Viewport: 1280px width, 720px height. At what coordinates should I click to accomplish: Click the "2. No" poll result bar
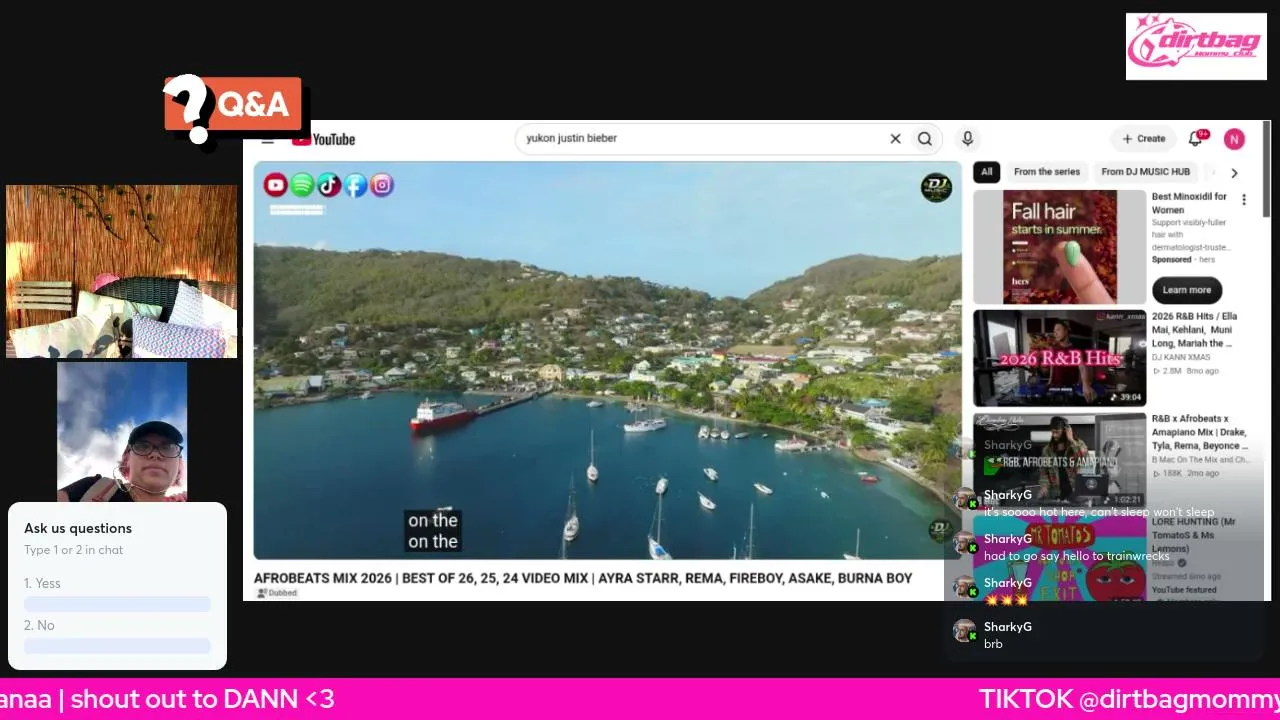[x=117, y=646]
